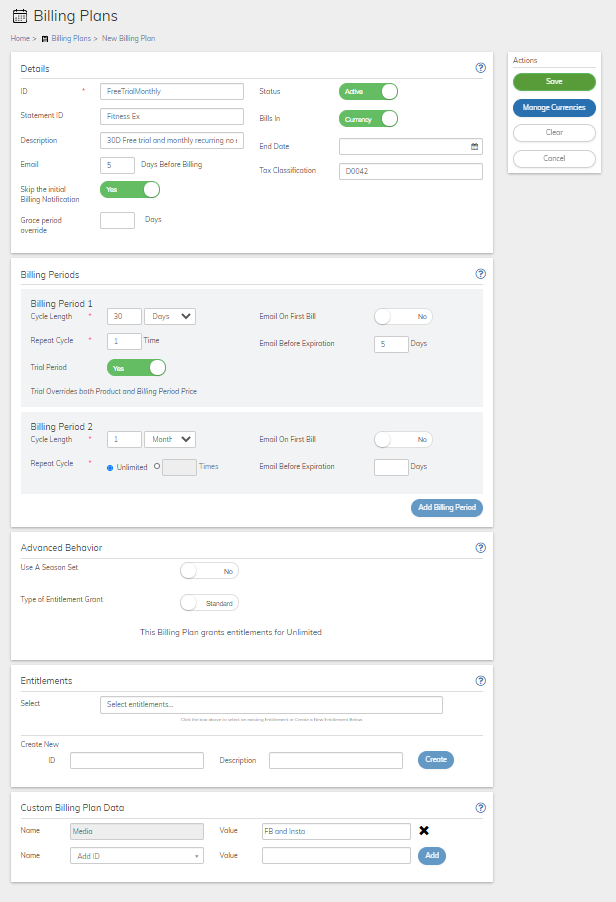616x902 pixels.
Task: Click the Statement ID field
Action: click(x=172, y=116)
